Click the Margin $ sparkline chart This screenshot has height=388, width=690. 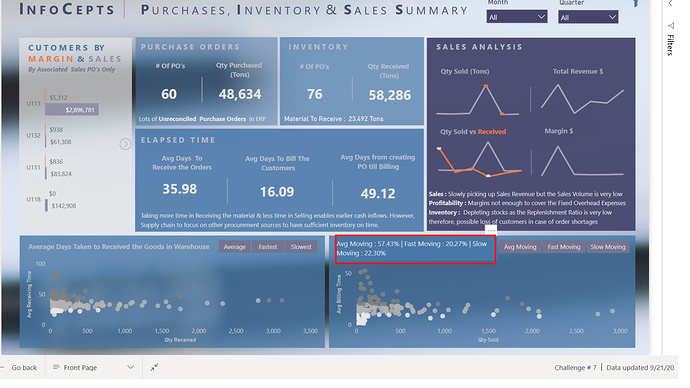tap(582, 161)
